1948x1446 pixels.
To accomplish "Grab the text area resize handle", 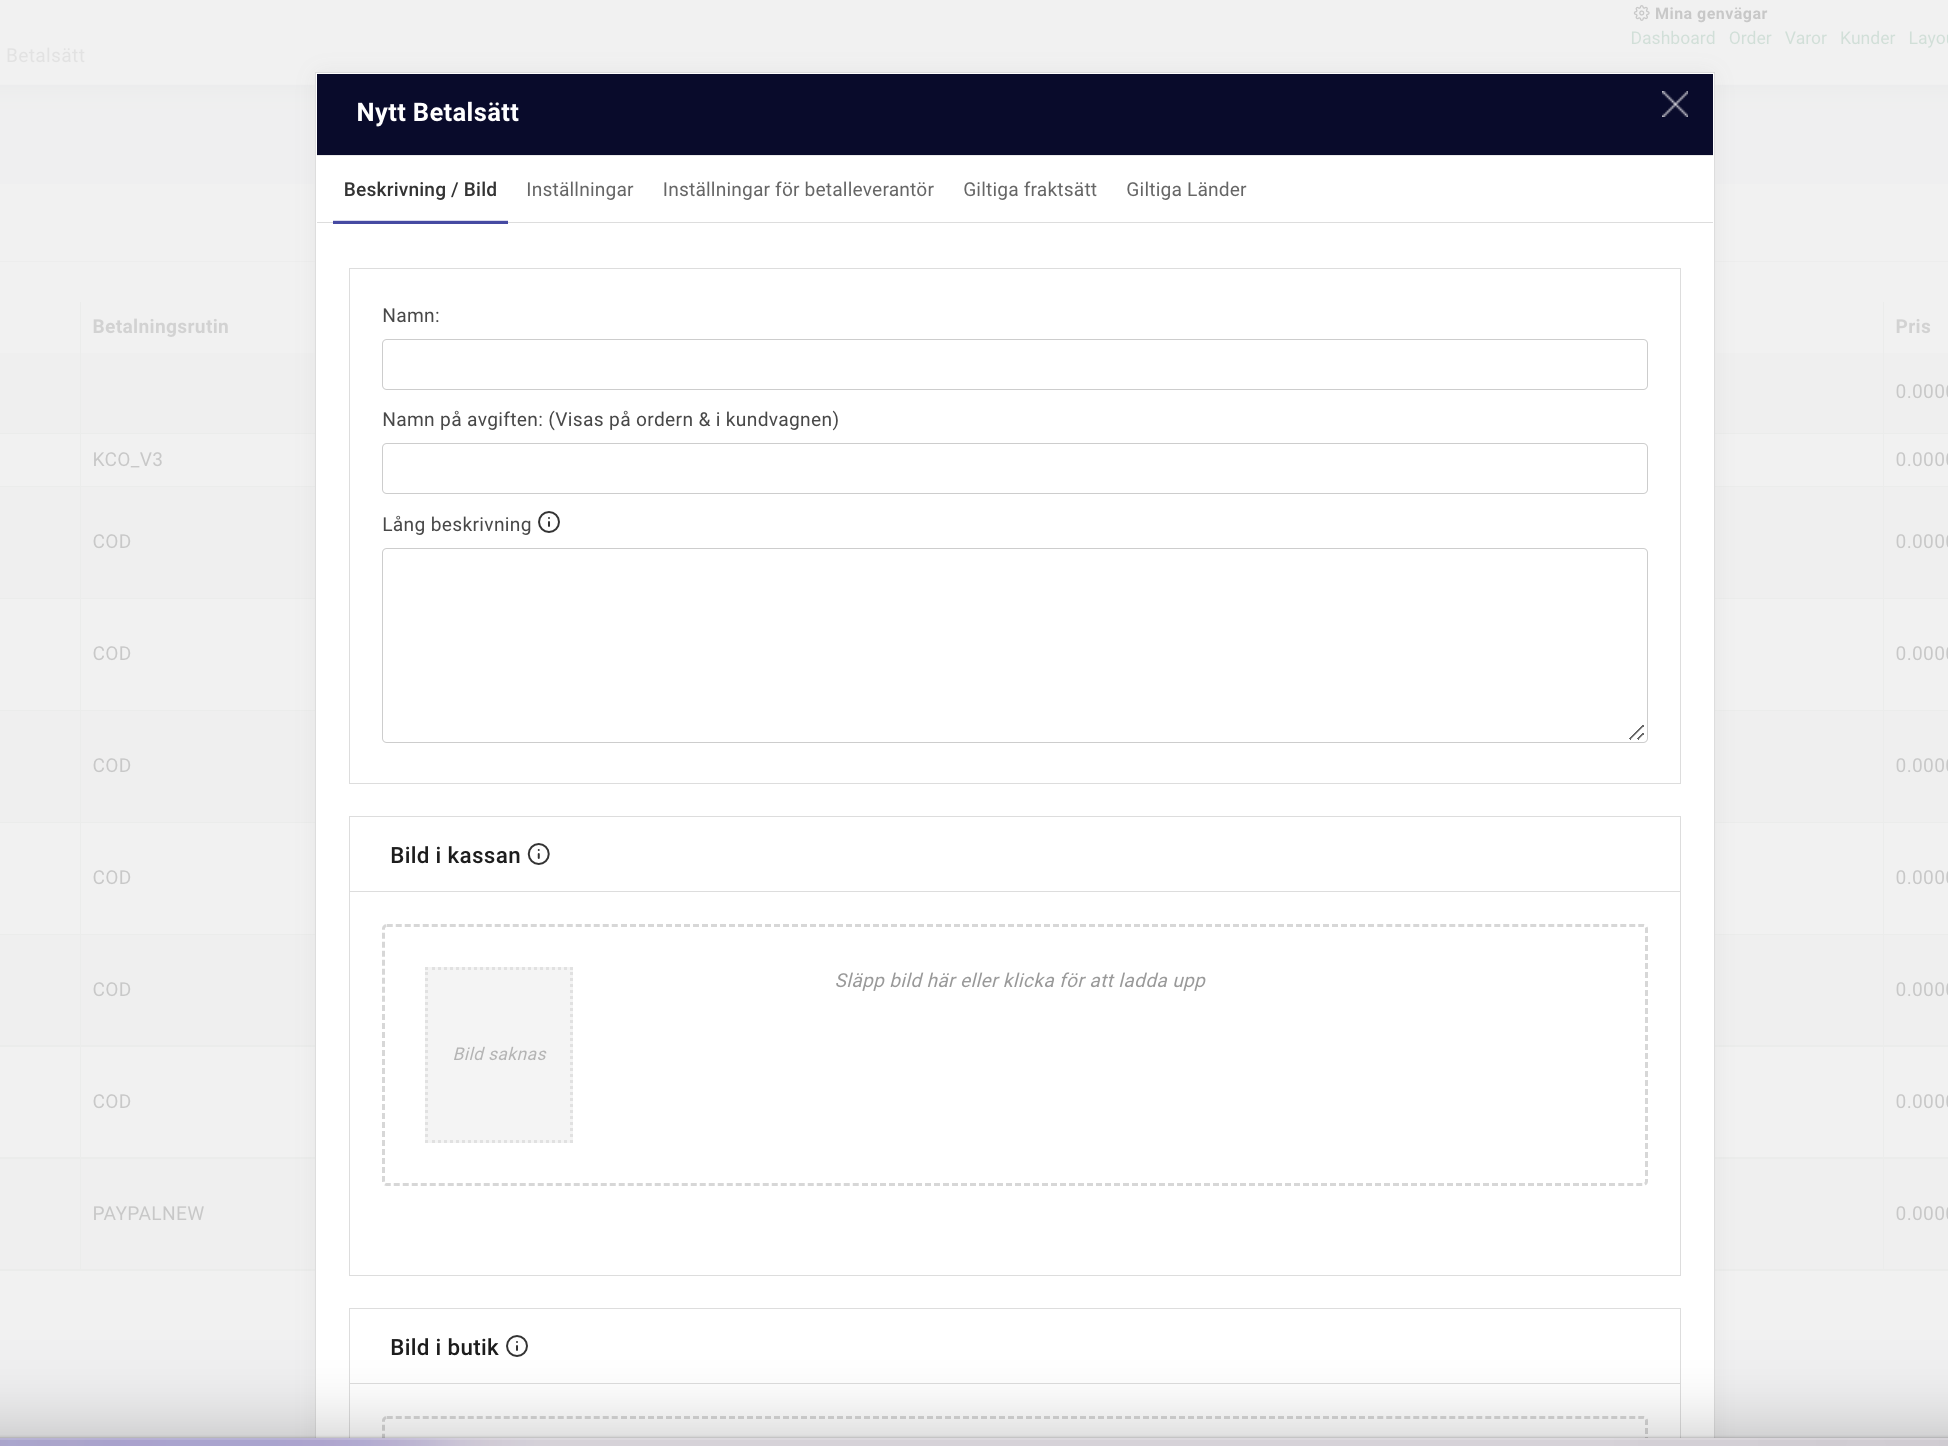I will tap(1636, 732).
